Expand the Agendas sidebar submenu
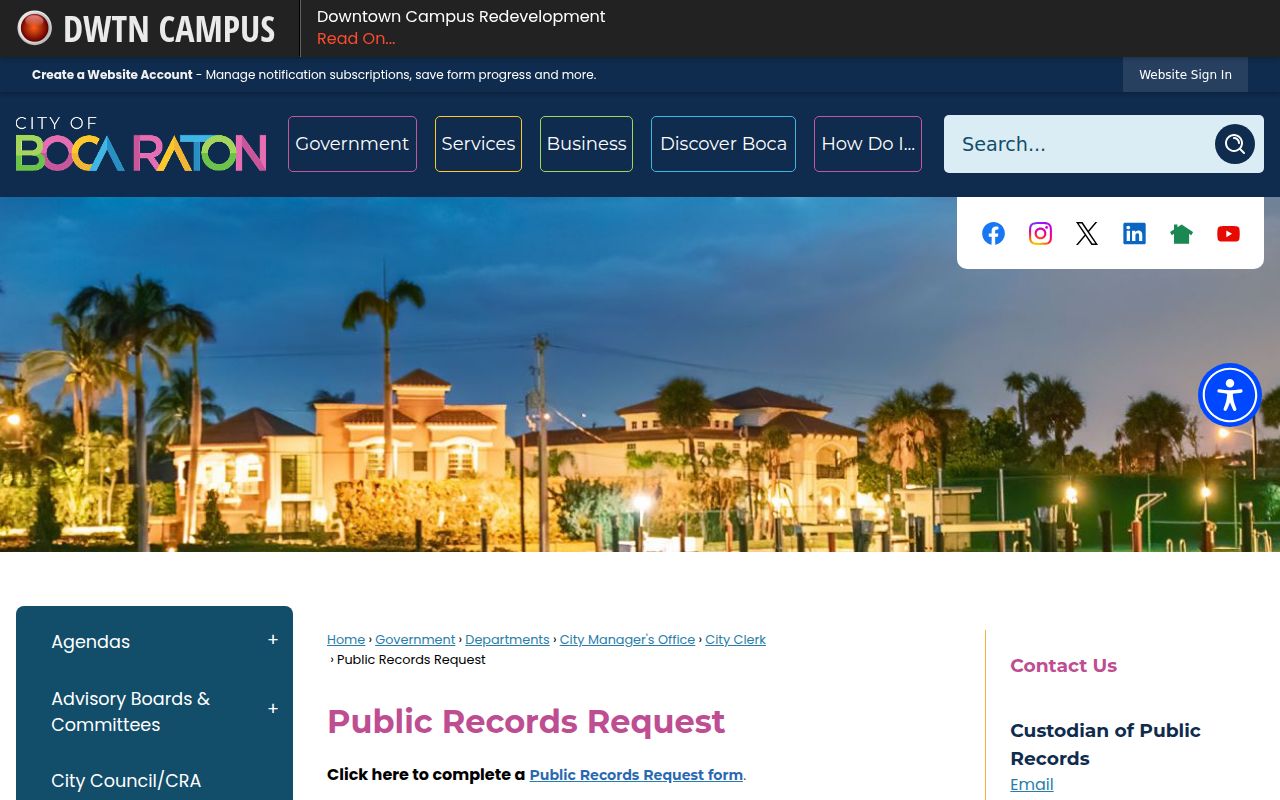The width and height of the screenshot is (1280, 800). pos(273,640)
